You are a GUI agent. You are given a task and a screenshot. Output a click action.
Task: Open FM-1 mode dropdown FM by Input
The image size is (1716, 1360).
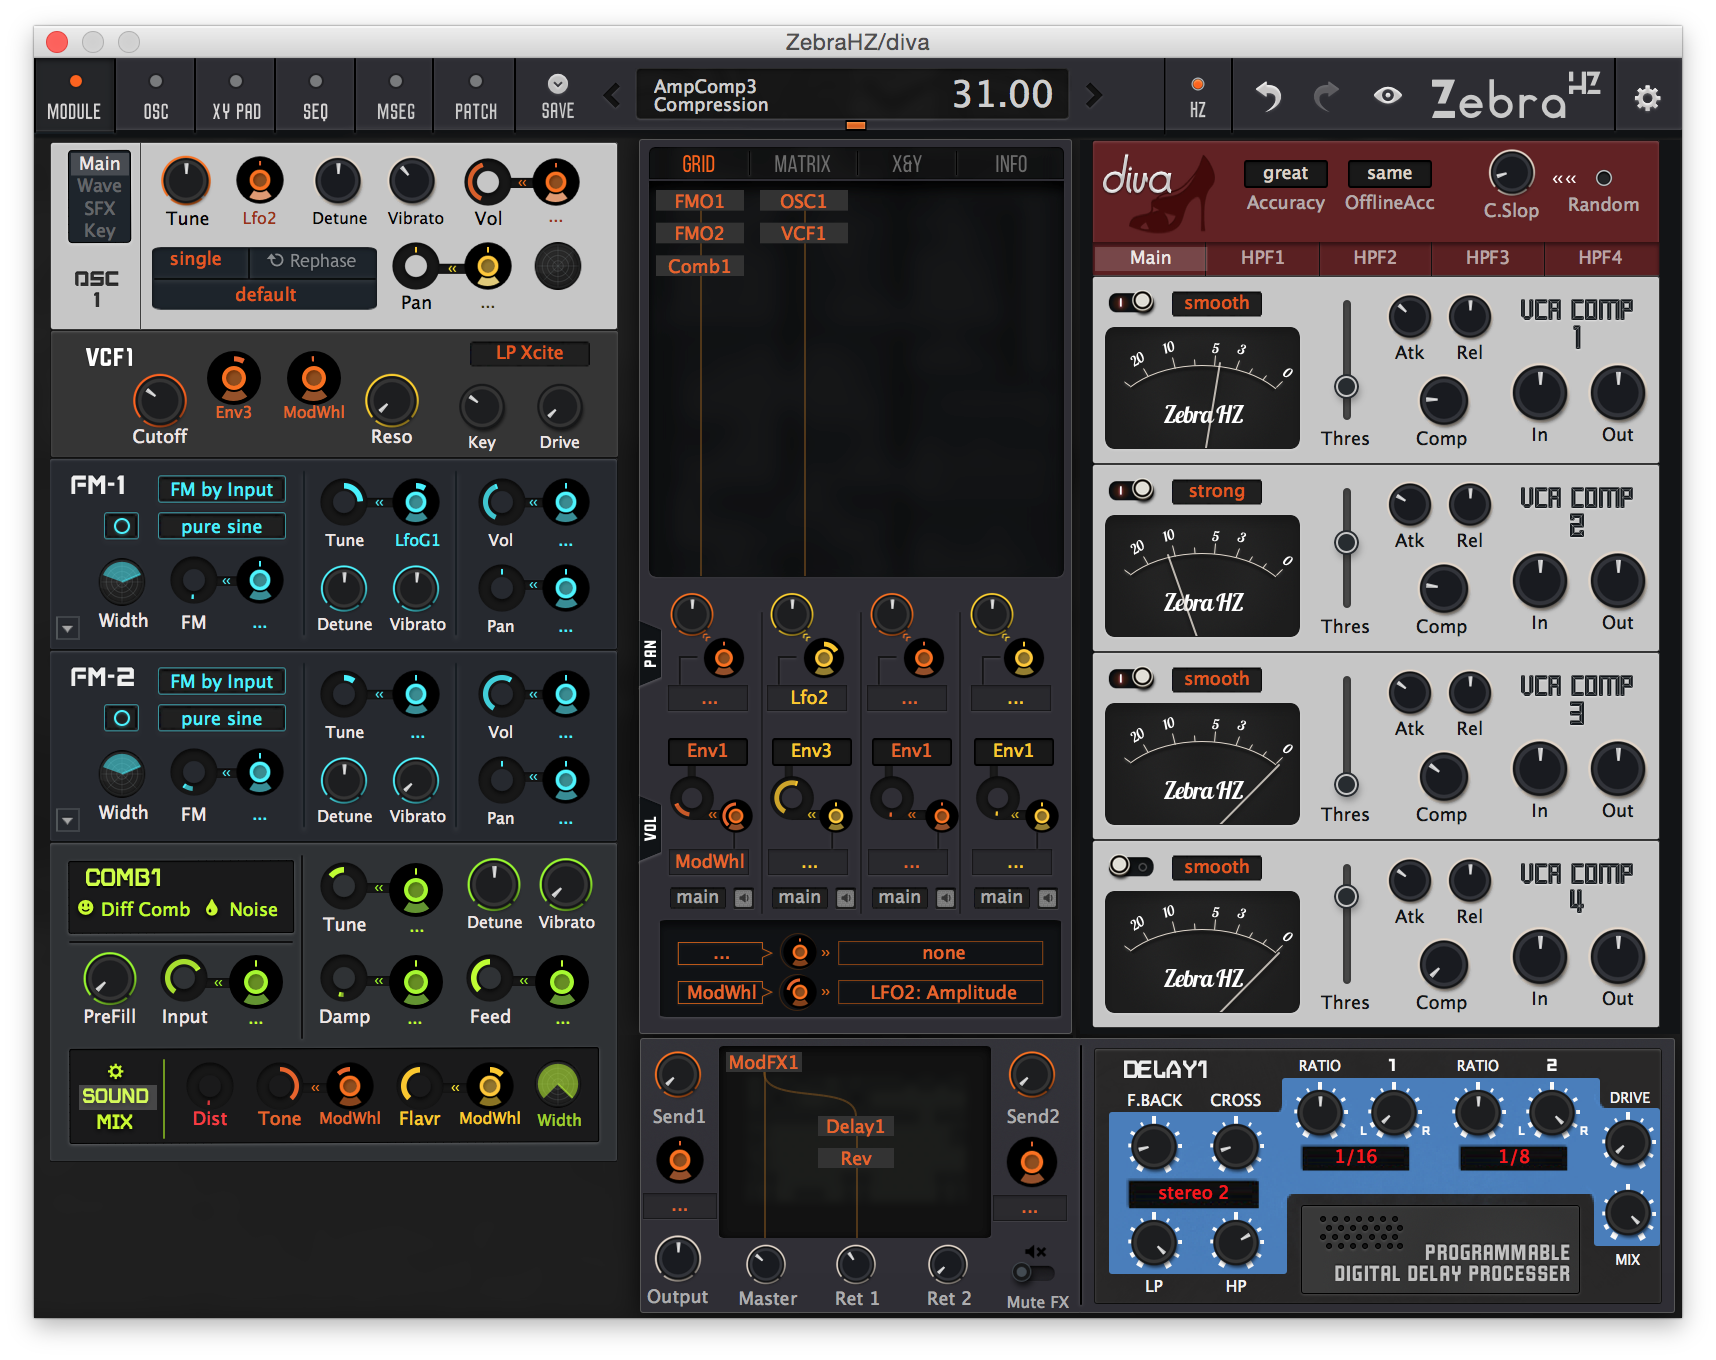[x=221, y=489]
